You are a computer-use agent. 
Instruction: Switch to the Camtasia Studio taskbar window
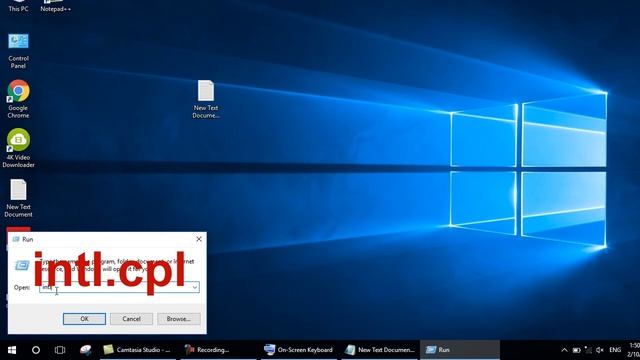137,350
